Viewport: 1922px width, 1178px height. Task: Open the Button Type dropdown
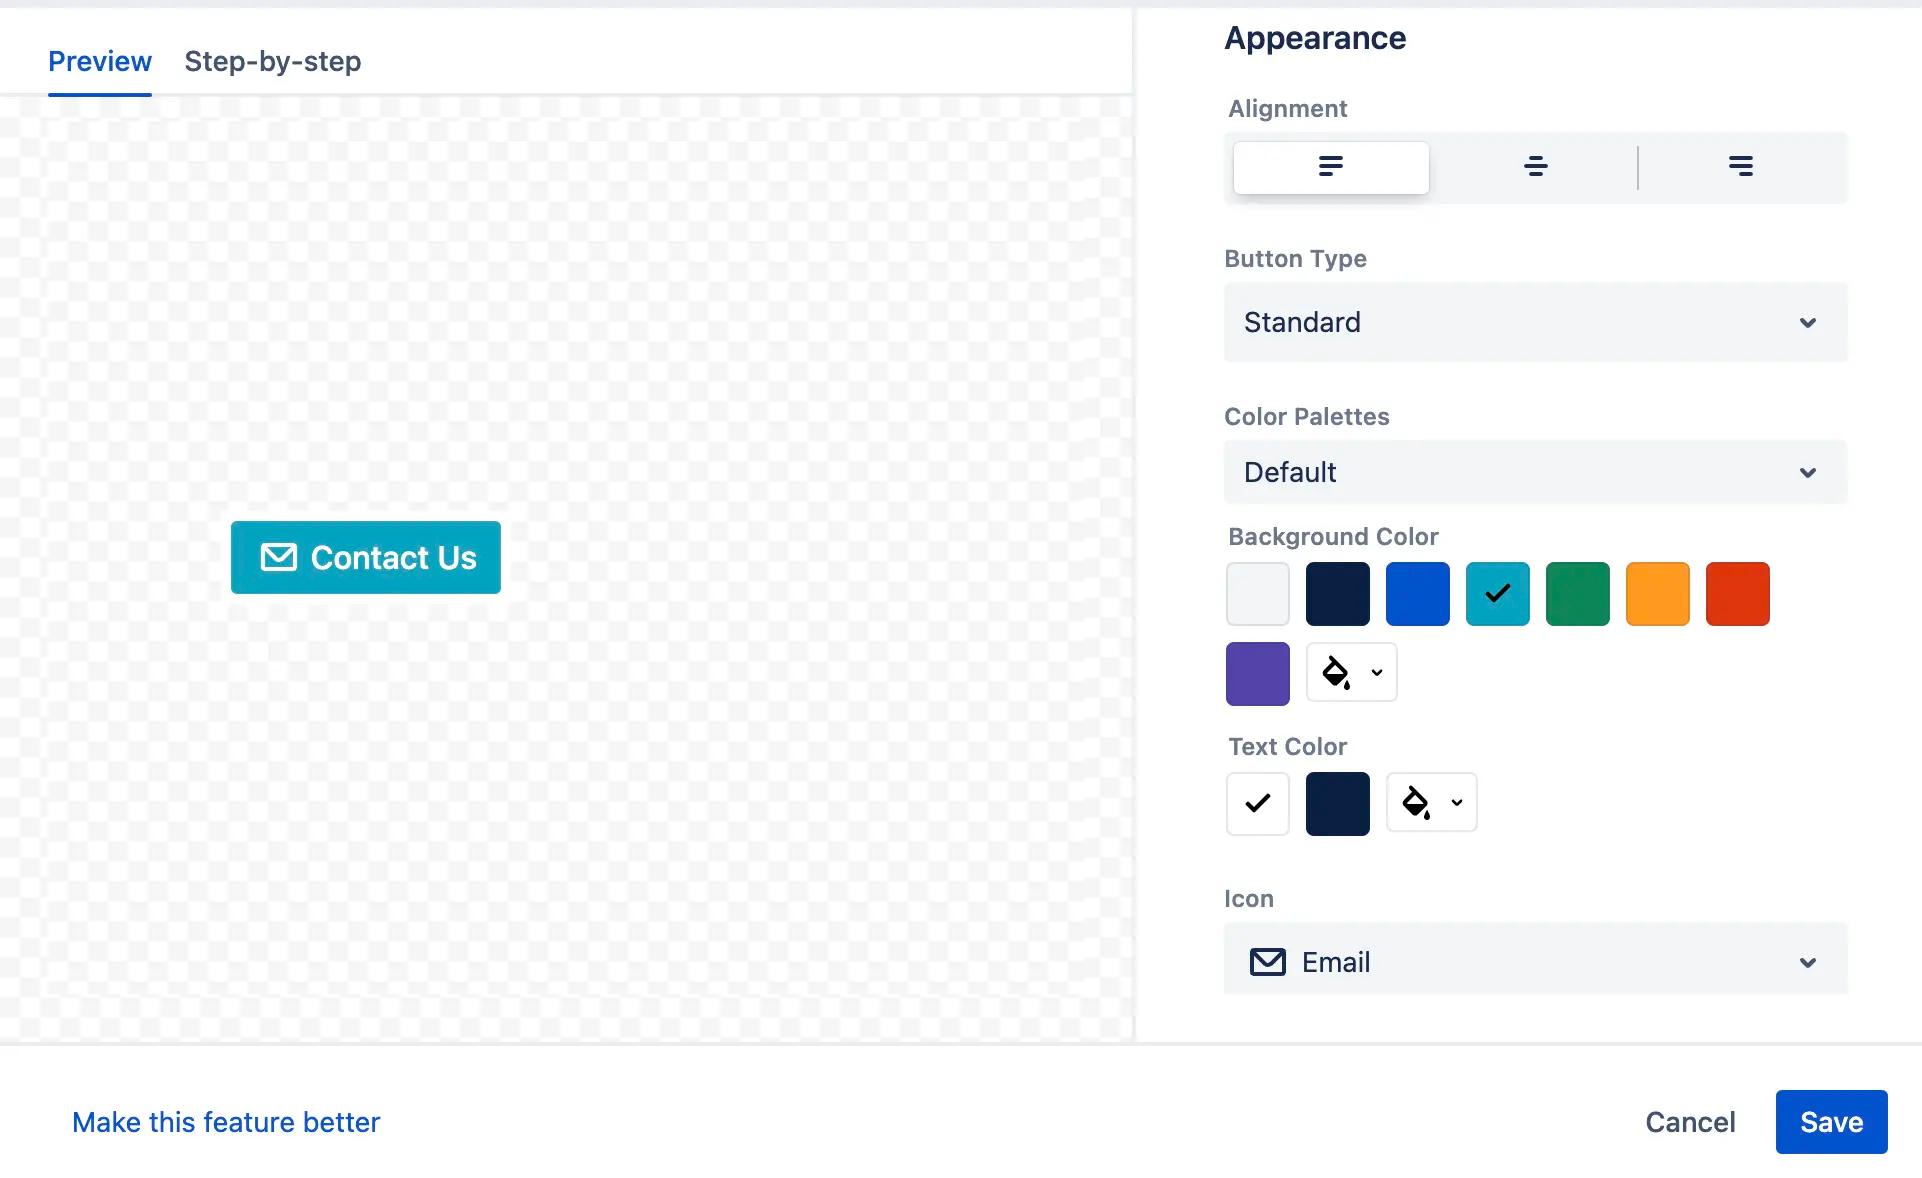tap(1535, 322)
